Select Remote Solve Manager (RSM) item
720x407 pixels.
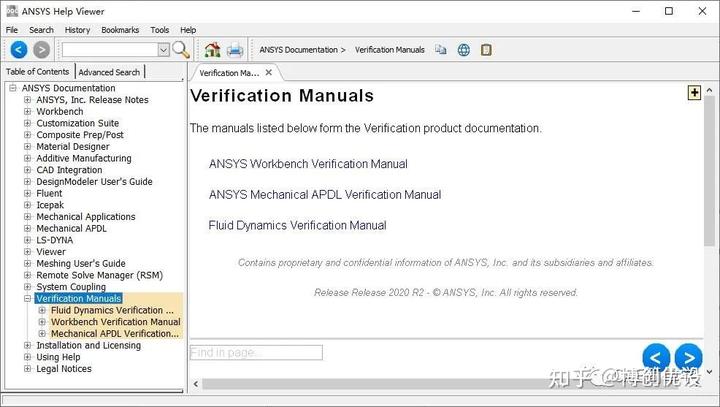(100, 275)
